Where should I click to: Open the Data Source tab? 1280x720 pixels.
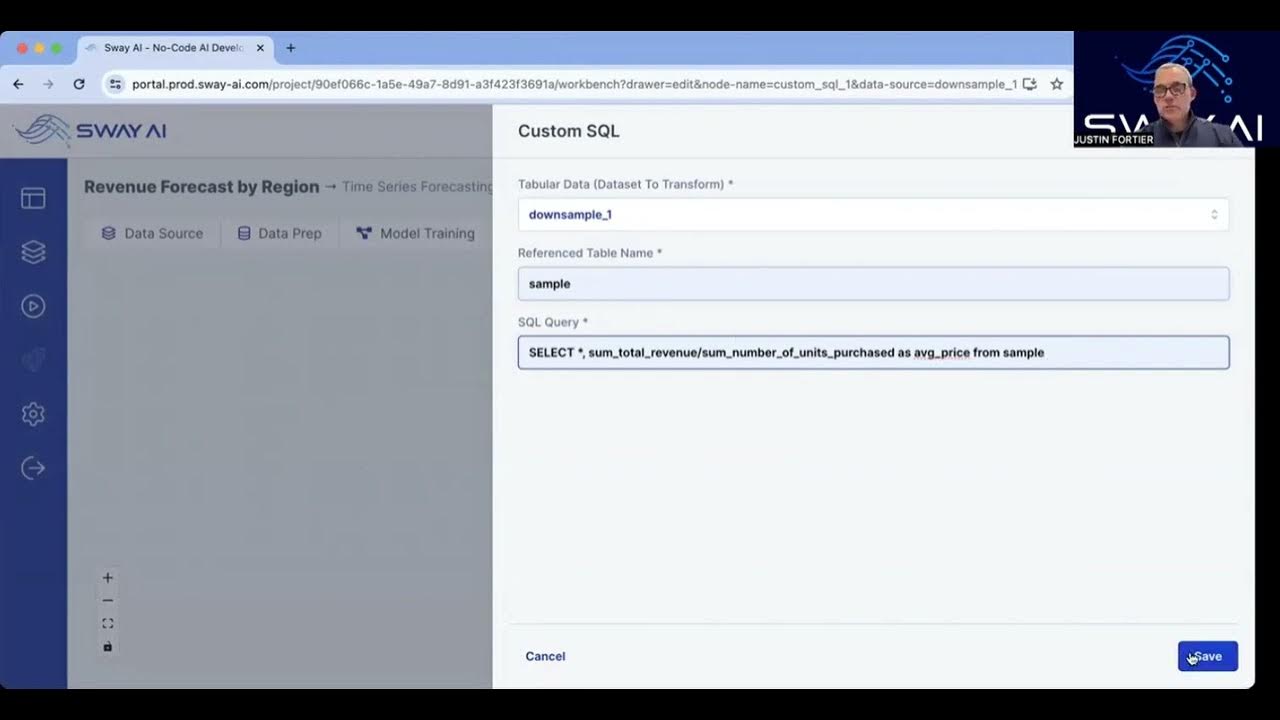(x=152, y=233)
